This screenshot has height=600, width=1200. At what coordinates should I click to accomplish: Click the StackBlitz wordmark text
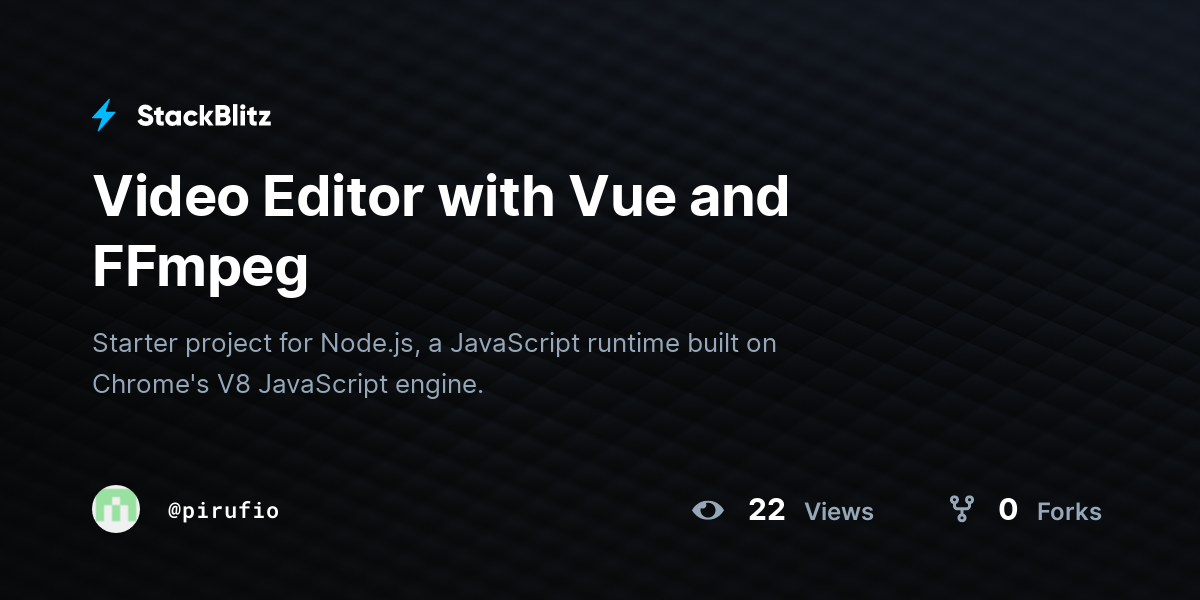click(204, 116)
